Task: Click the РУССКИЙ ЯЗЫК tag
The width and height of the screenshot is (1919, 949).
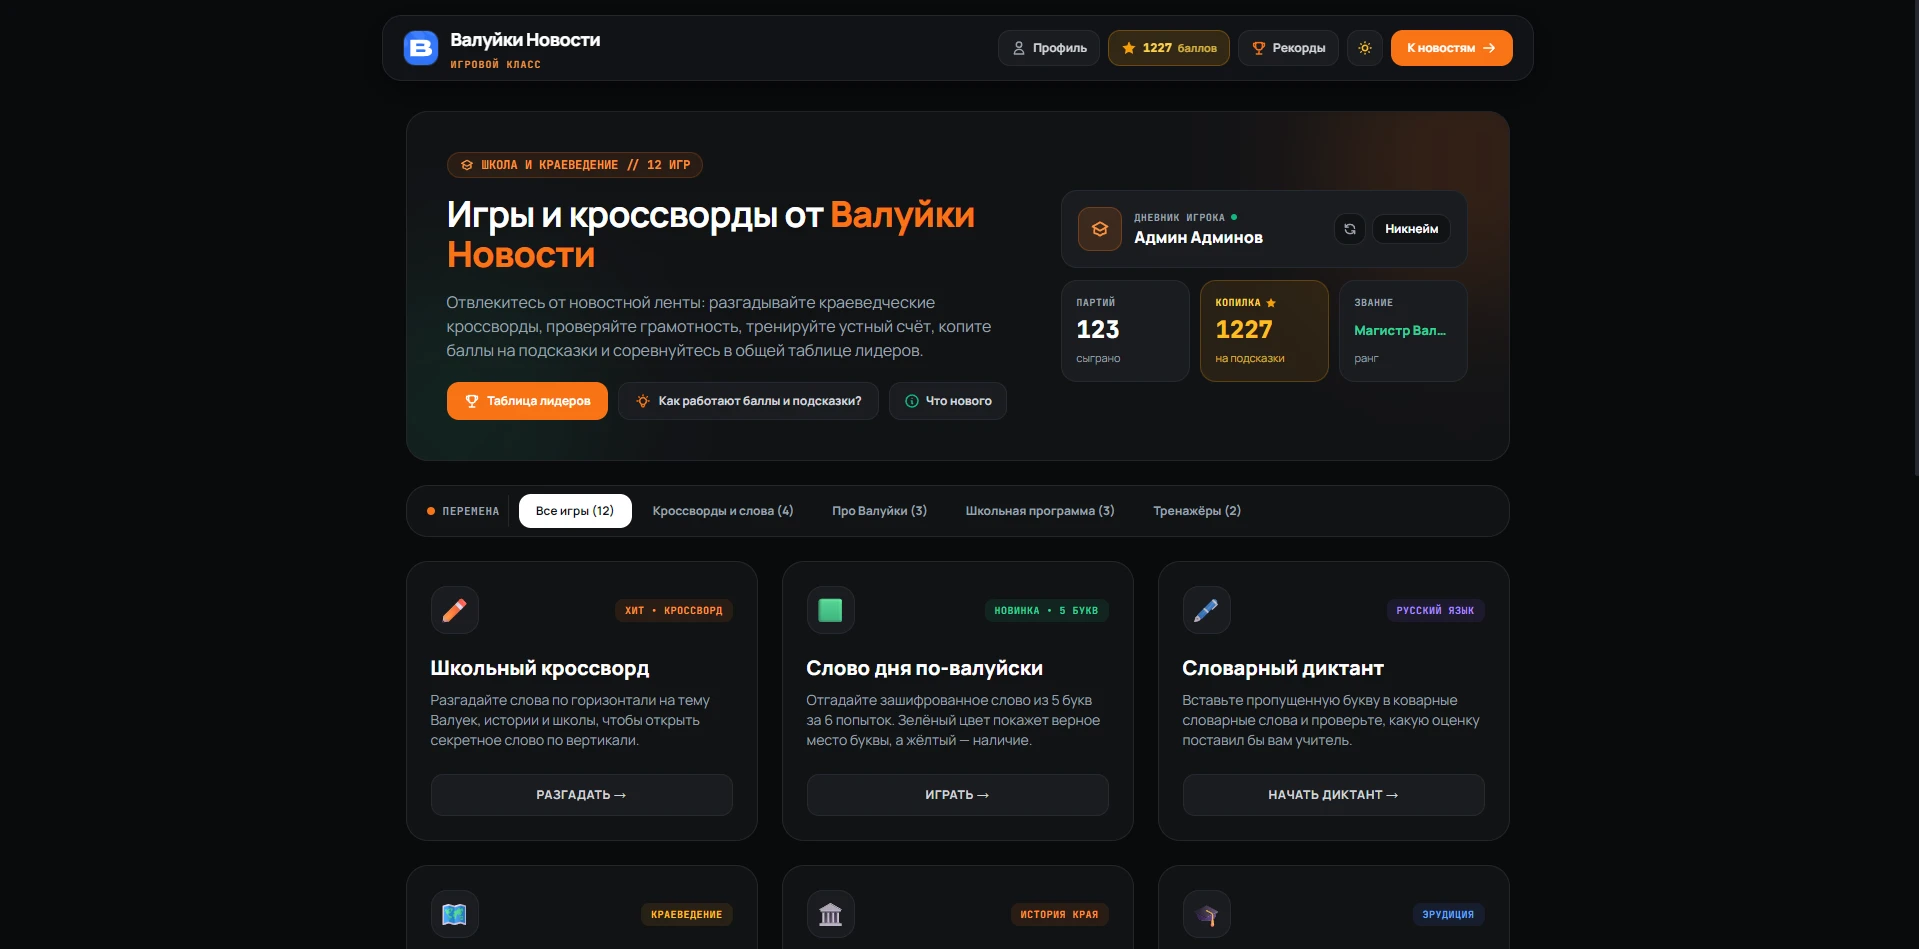Action: 1435,611
